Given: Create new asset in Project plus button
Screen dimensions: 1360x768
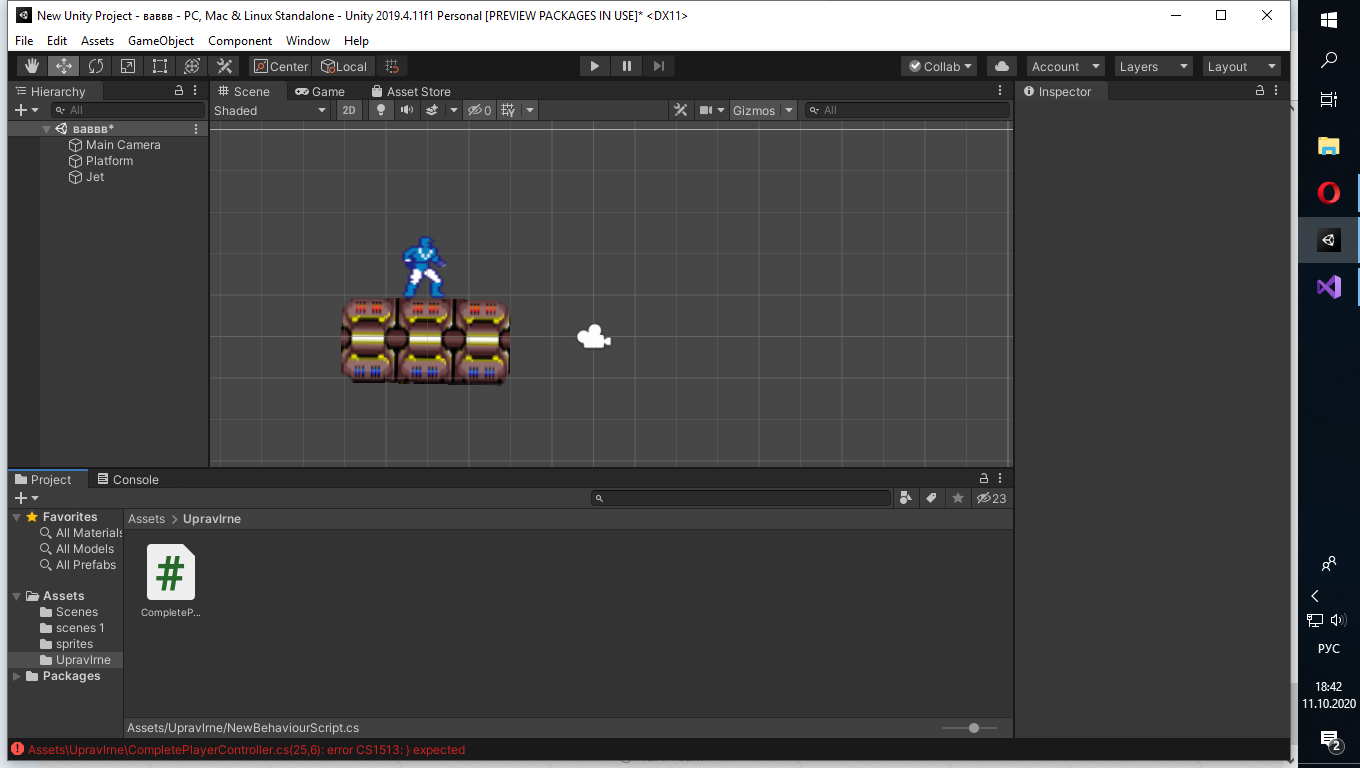Looking at the screenshot, I should [x=27, y=498].
